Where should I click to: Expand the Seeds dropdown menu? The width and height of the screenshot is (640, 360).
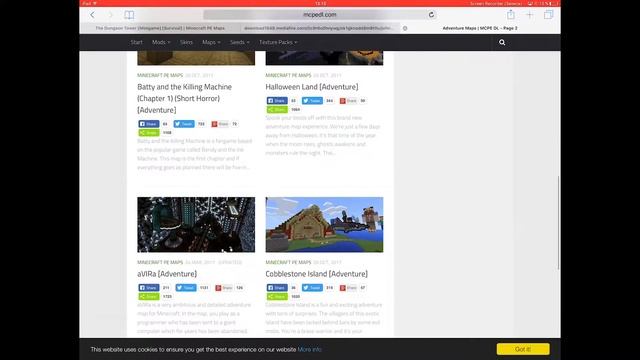click(240, 42)
